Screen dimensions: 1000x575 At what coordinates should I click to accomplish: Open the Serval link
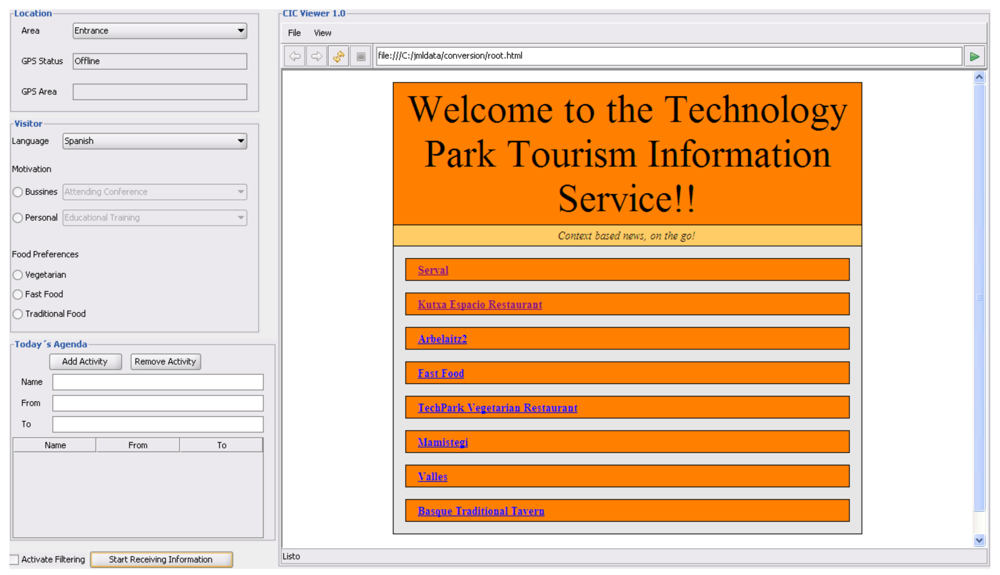(433, 270)
